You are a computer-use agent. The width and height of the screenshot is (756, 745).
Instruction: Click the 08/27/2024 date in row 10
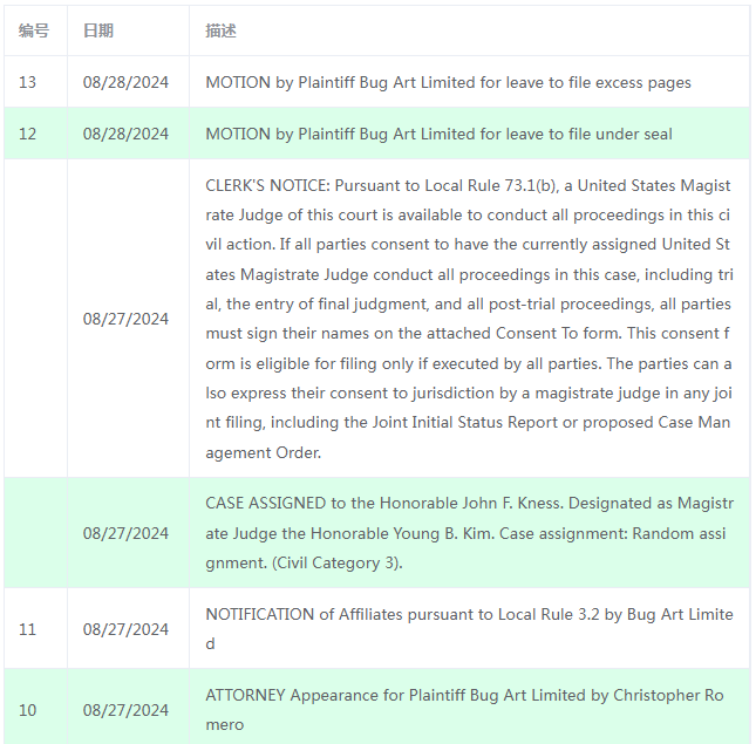click(x=126, y=710)
